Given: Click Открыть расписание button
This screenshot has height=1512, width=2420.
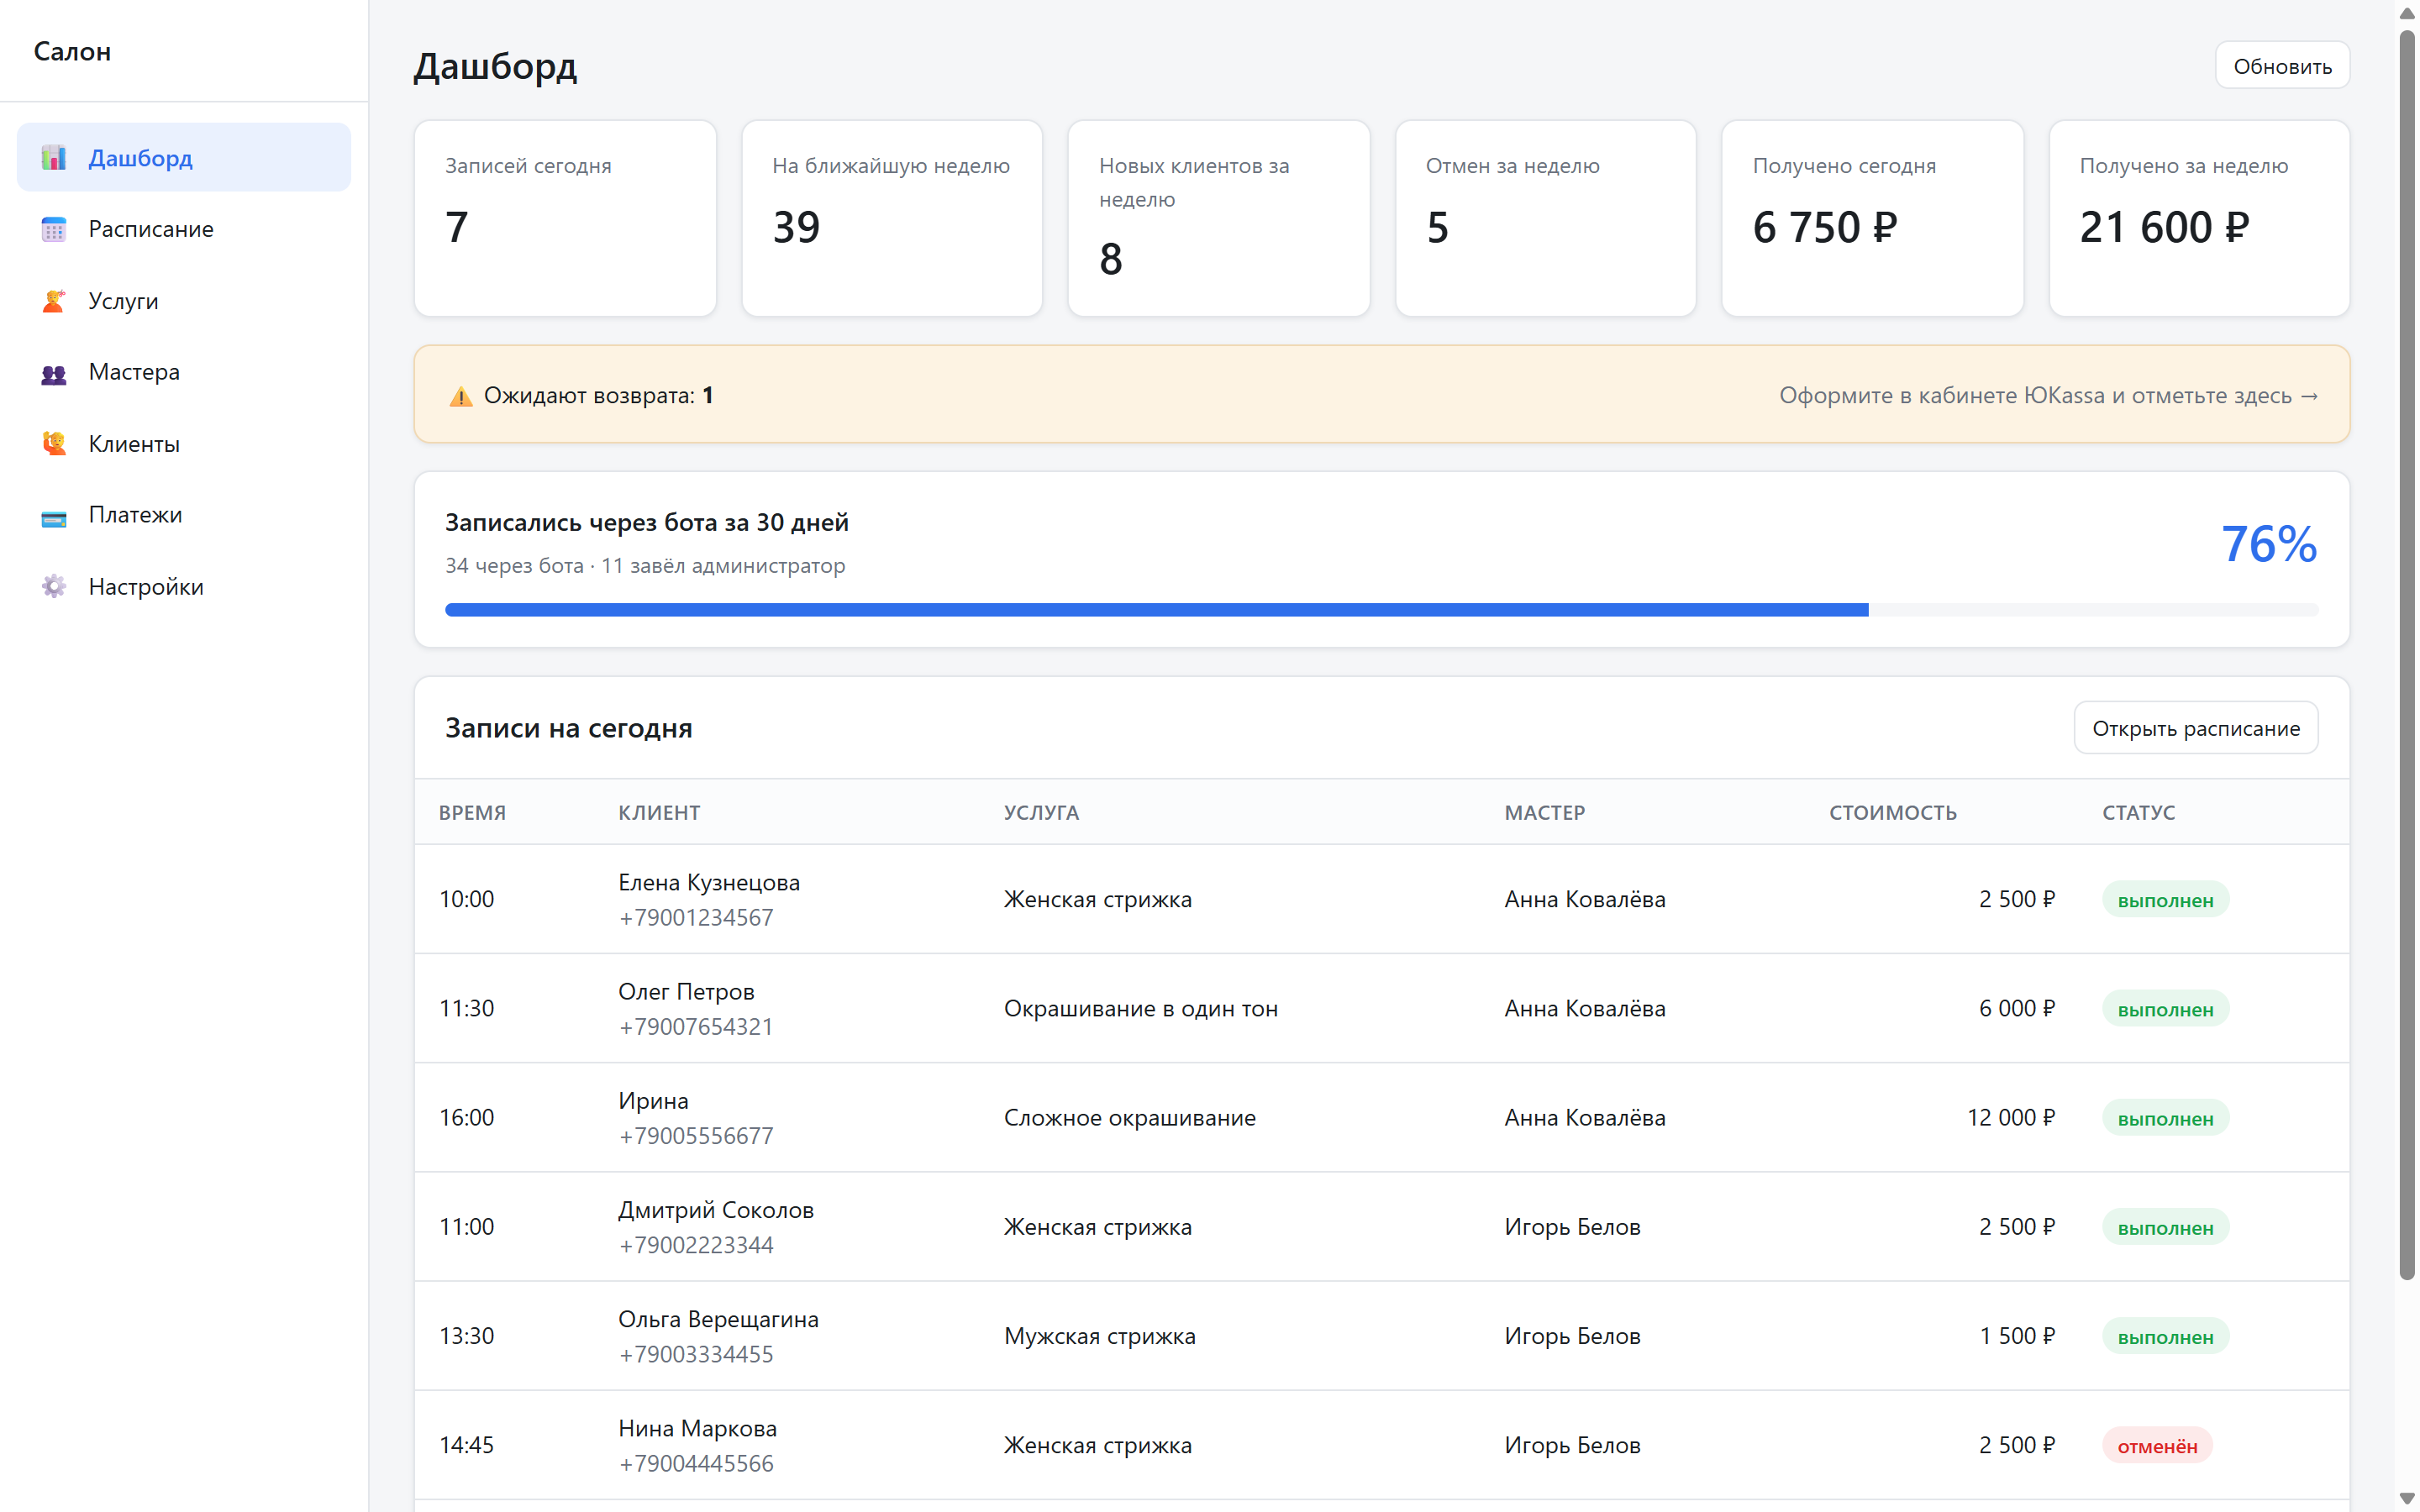Looking at the screenshot, I should 2196,728.
